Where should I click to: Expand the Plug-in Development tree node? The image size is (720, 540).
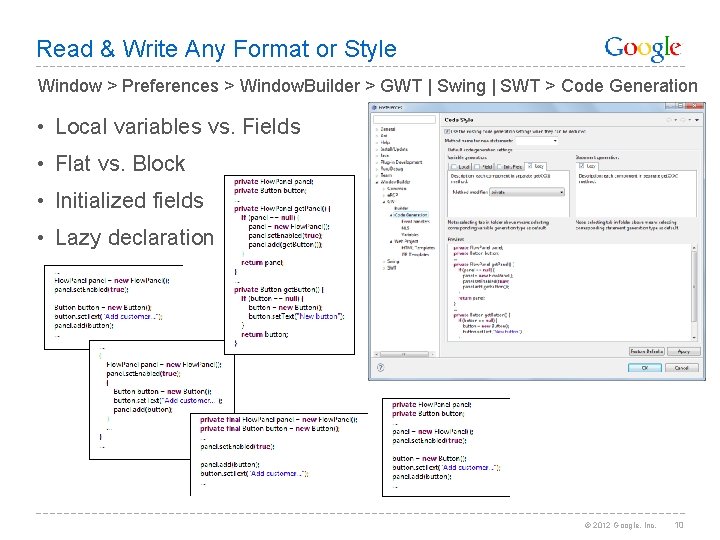click(x=377, y=162)
